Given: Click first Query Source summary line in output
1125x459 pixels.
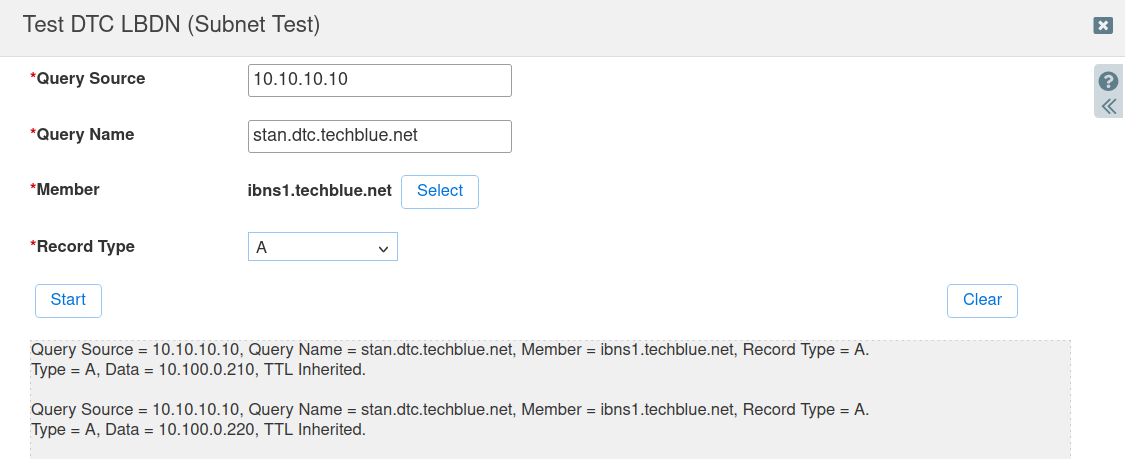Looking at the screenshot, I should (x=450, y=350).
